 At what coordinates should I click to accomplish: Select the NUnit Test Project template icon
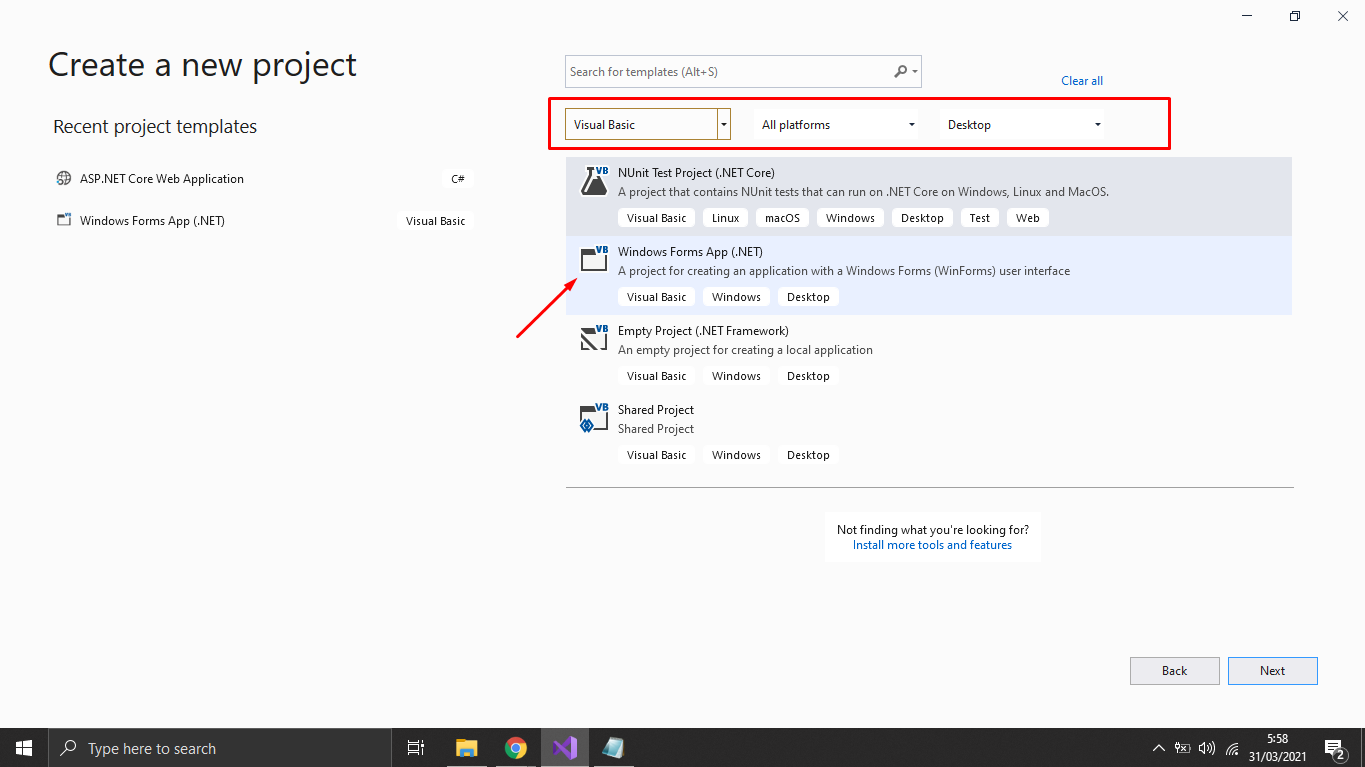(x=593, y=180)
